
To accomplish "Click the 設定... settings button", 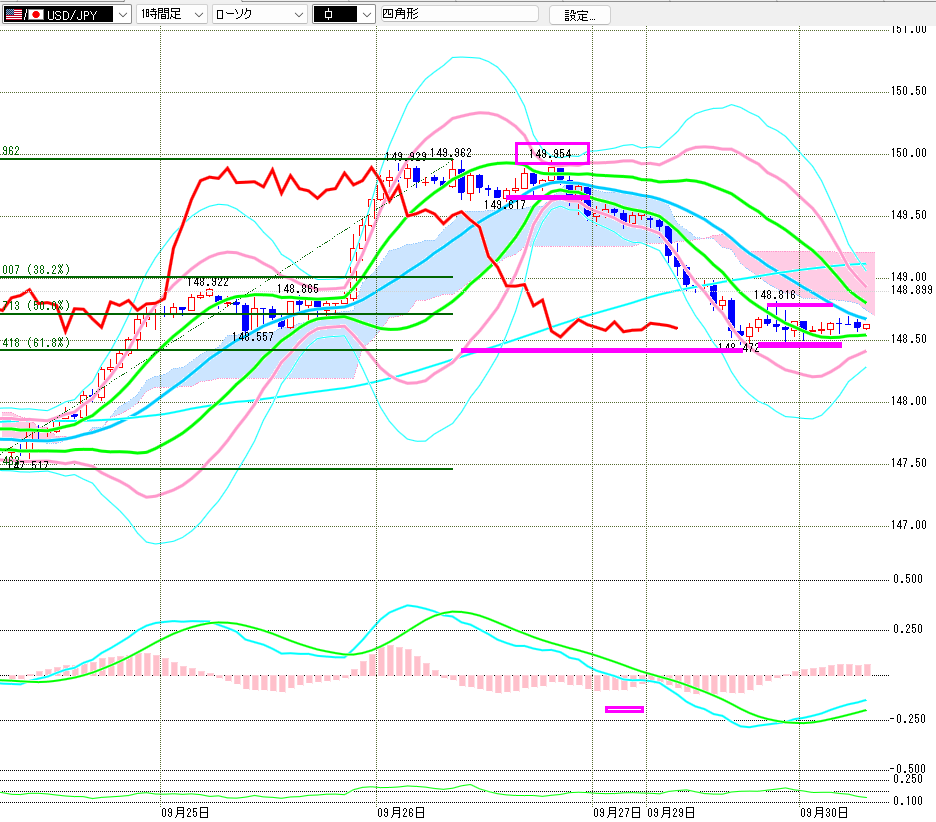I will tap(580, 15).
